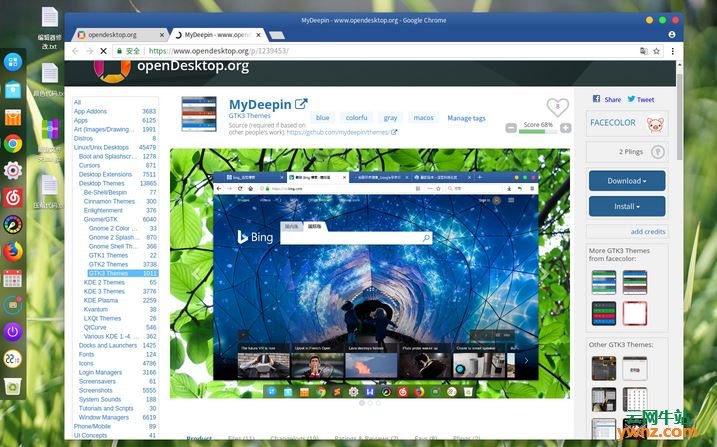Click the translate page icon in address bar
Viewport: 717px width, 447px height.
643,51
